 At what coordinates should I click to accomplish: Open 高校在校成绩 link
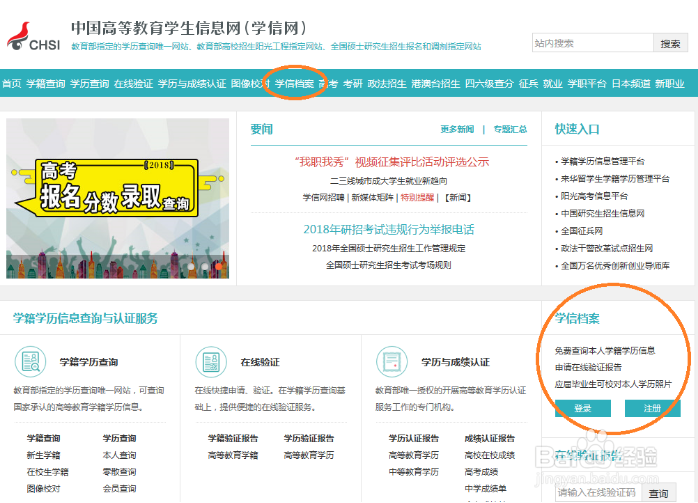pos(490,455)
